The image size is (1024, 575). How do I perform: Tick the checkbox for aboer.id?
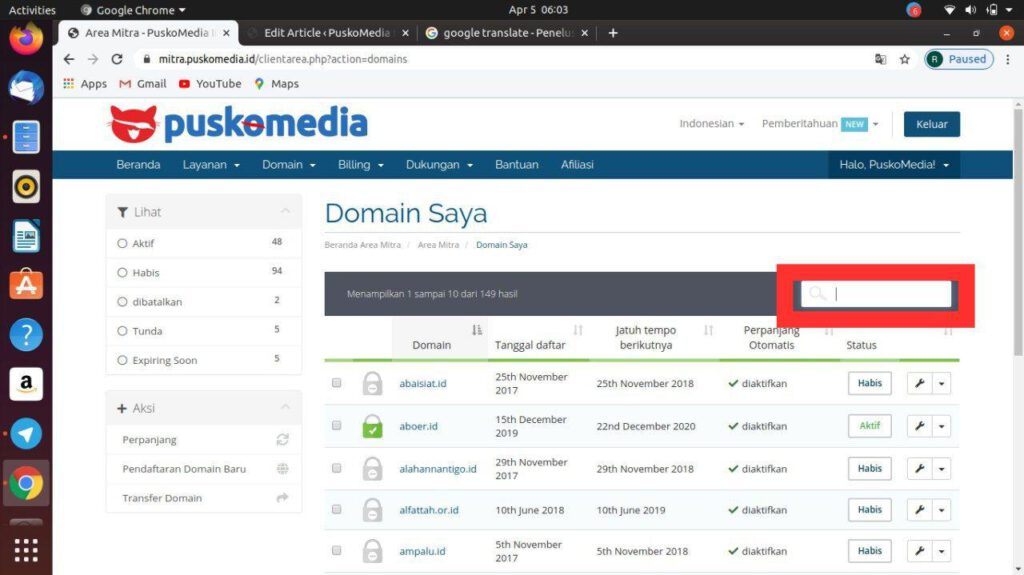[x=336, y=425]
